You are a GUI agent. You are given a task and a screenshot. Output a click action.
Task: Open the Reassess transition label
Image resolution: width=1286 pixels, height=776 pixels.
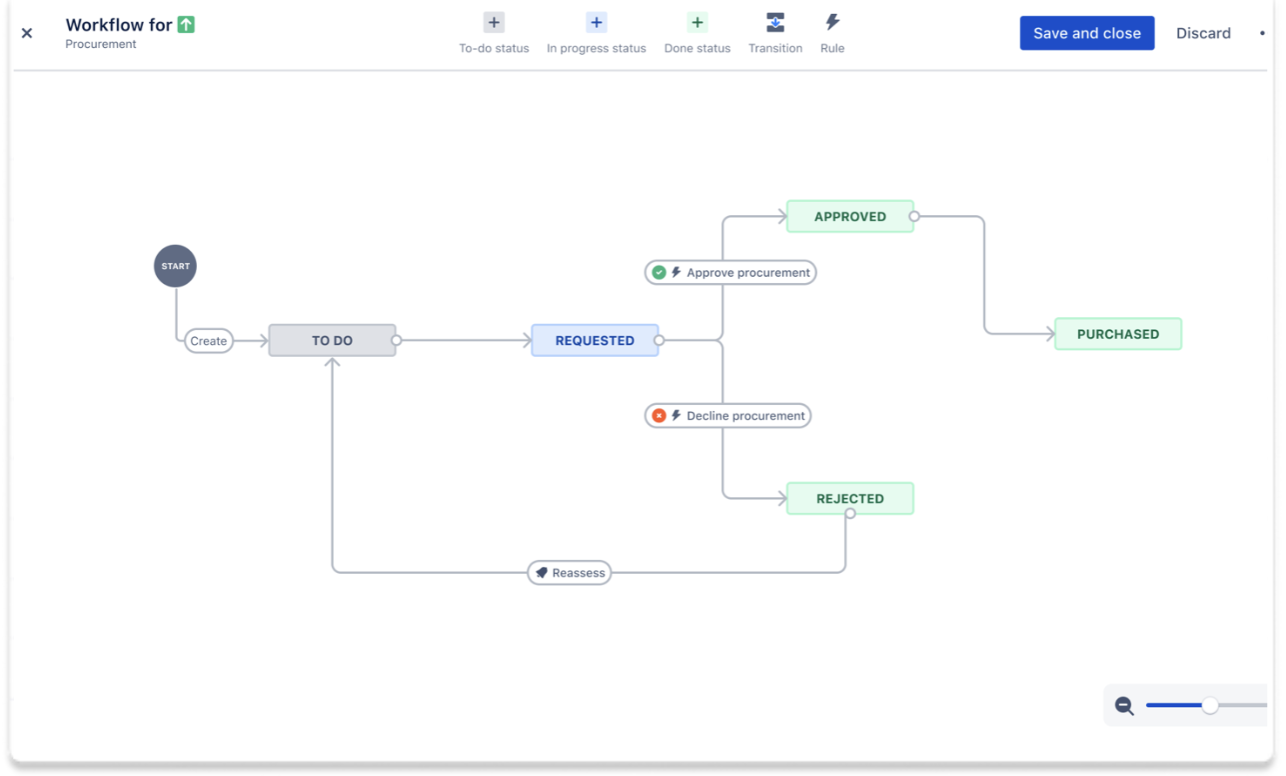568,572
